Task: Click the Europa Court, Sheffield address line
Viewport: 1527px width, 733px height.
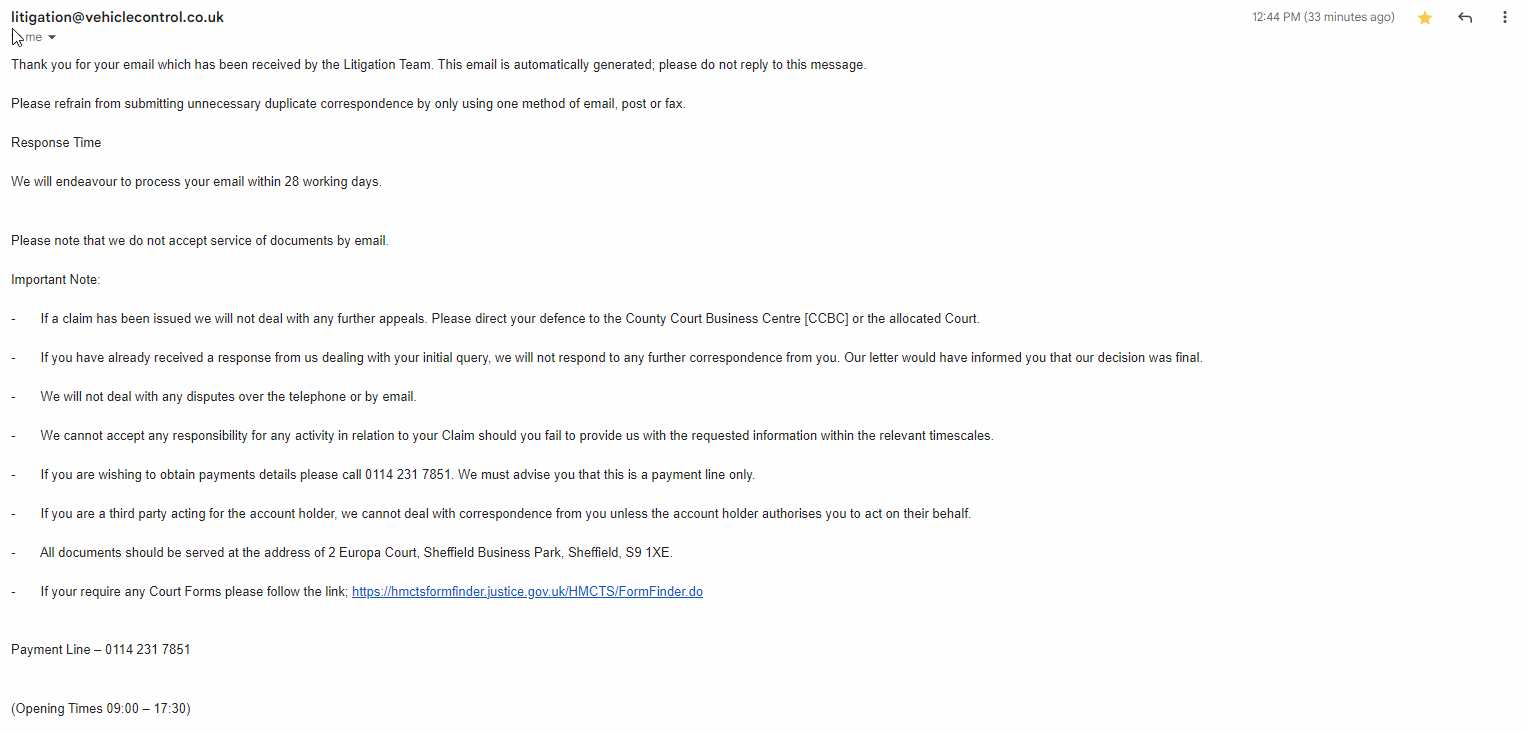Action: click(x=356, y=553)
